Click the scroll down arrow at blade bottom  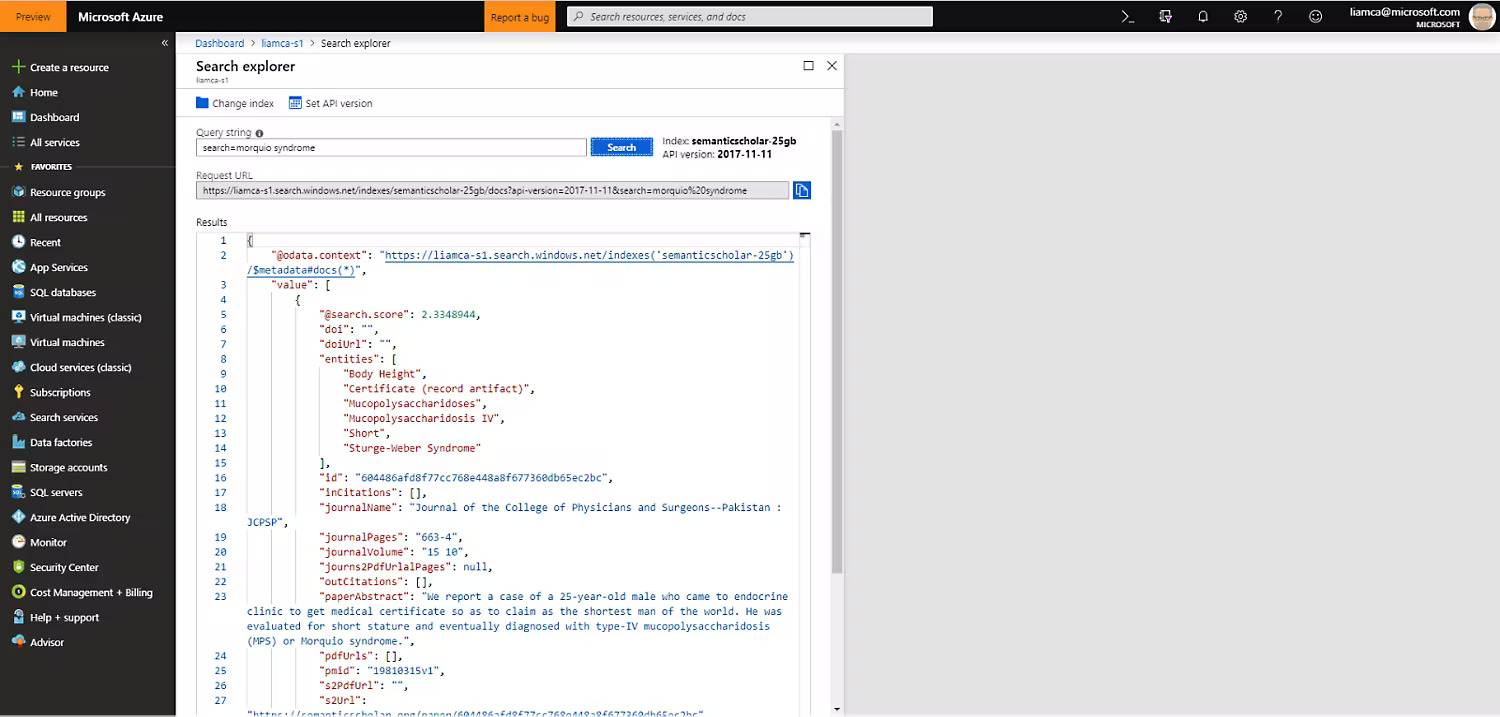[x=837, y=709]
